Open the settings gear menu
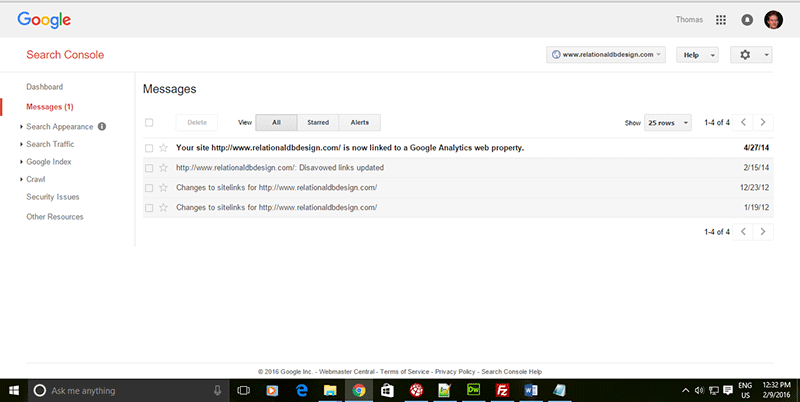Viewport: 800px width, 402px height. click(x=751, y=55)
